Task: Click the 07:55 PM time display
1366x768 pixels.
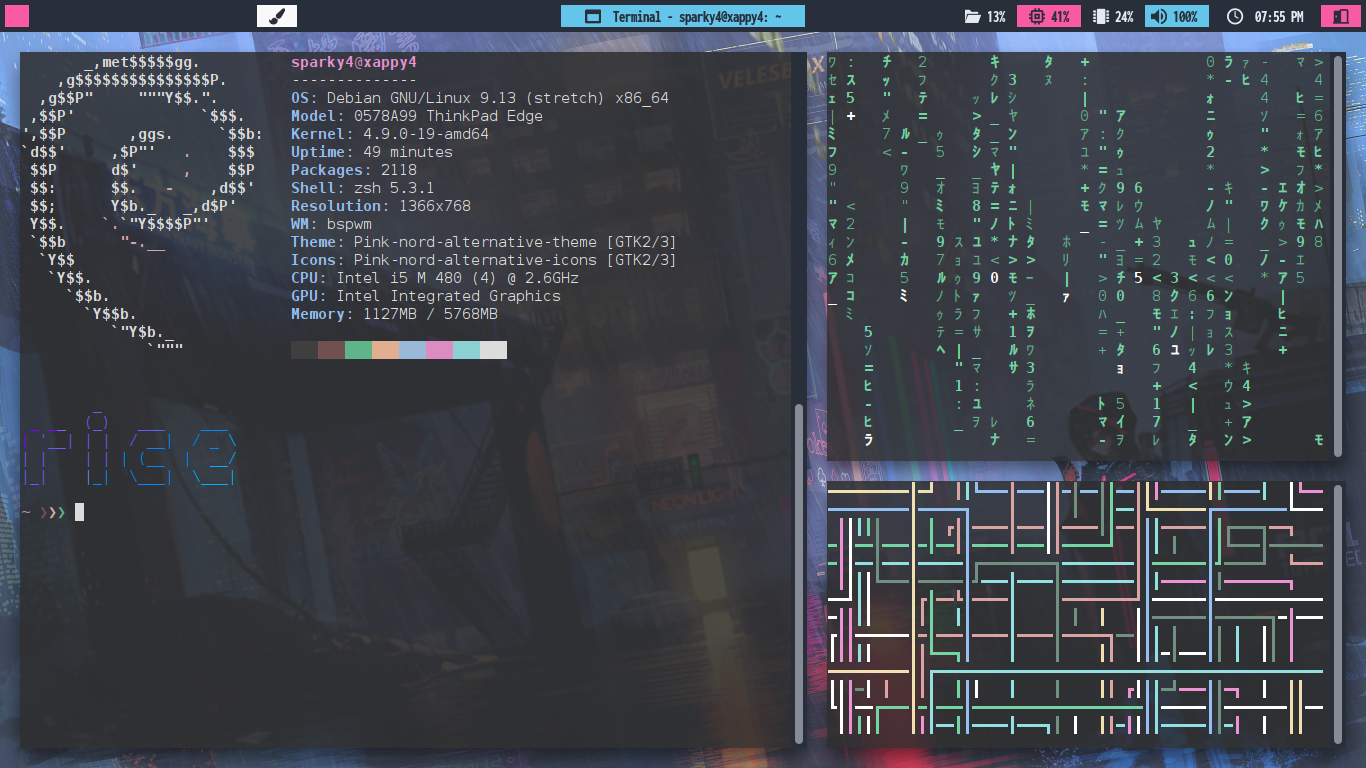Action: click(1278, 17)
